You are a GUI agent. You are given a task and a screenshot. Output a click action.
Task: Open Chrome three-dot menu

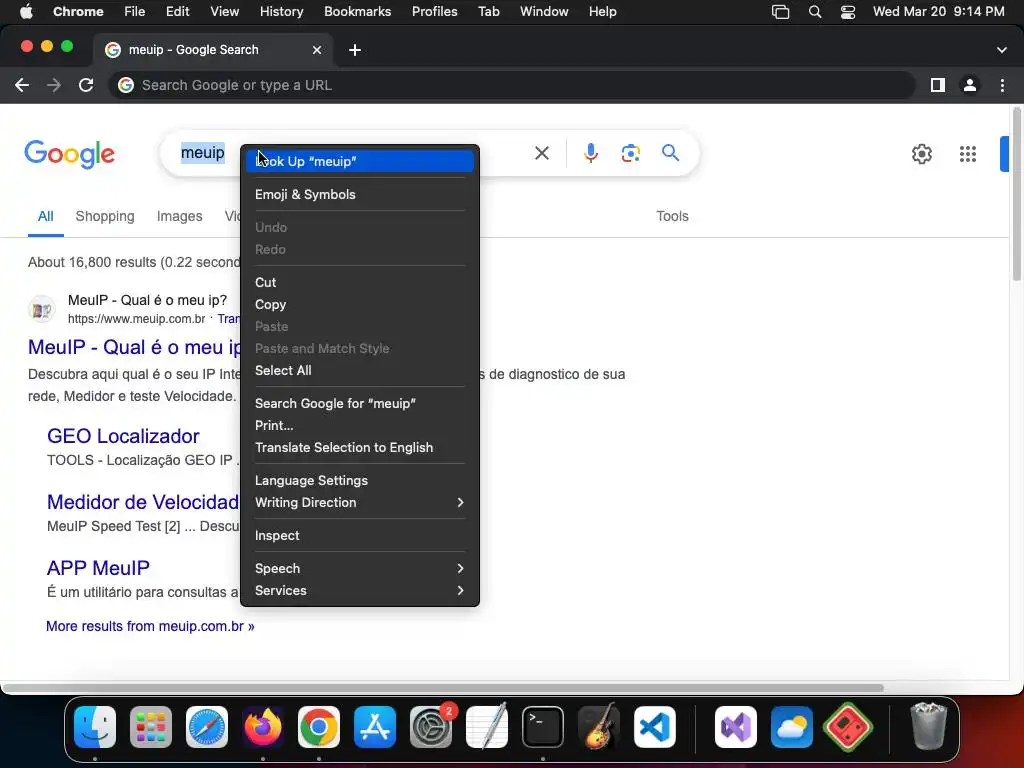pos(1002,85)
